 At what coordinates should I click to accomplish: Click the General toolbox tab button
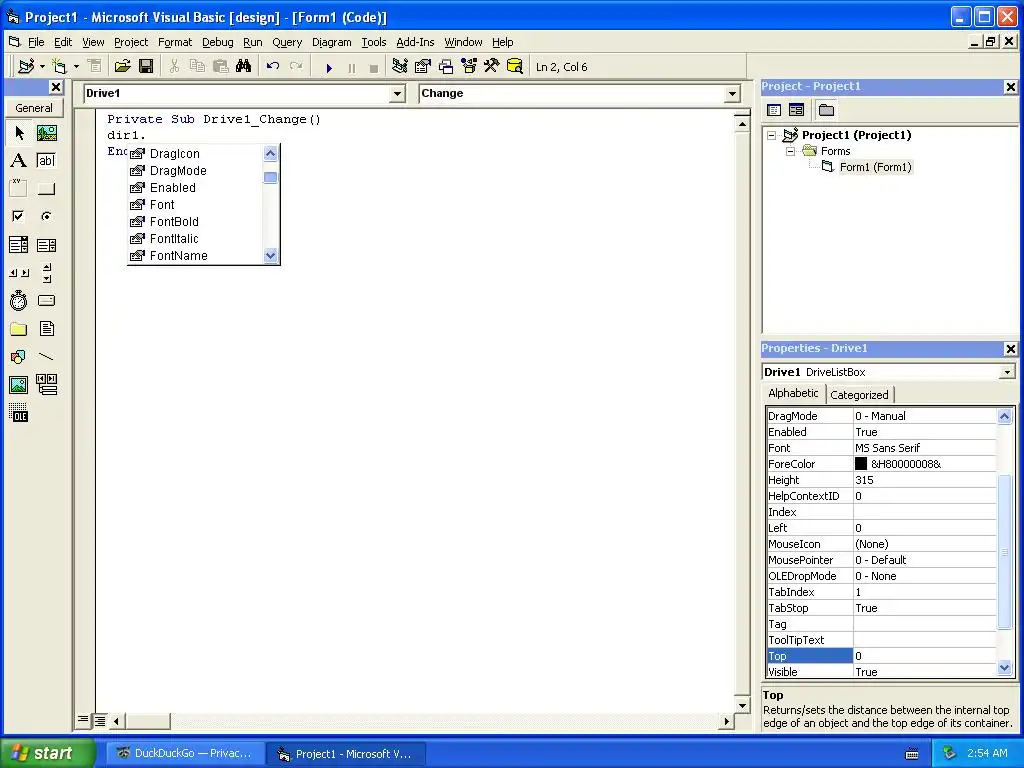(34, 108)
